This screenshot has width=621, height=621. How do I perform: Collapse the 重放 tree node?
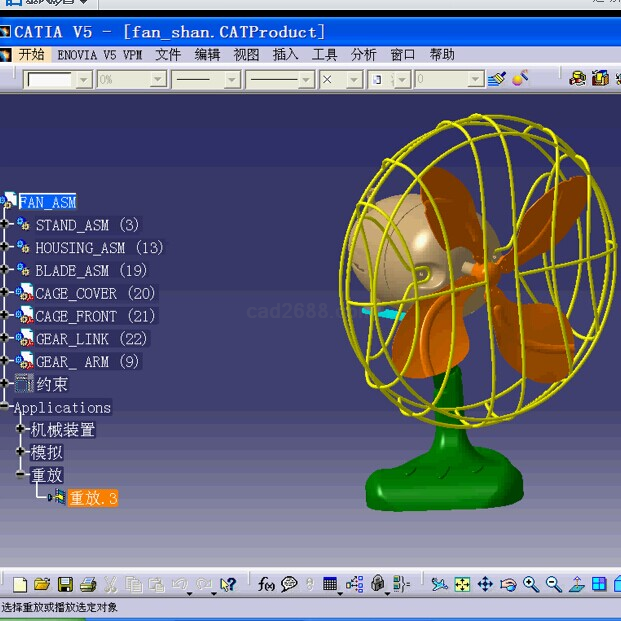pos(20,475)
